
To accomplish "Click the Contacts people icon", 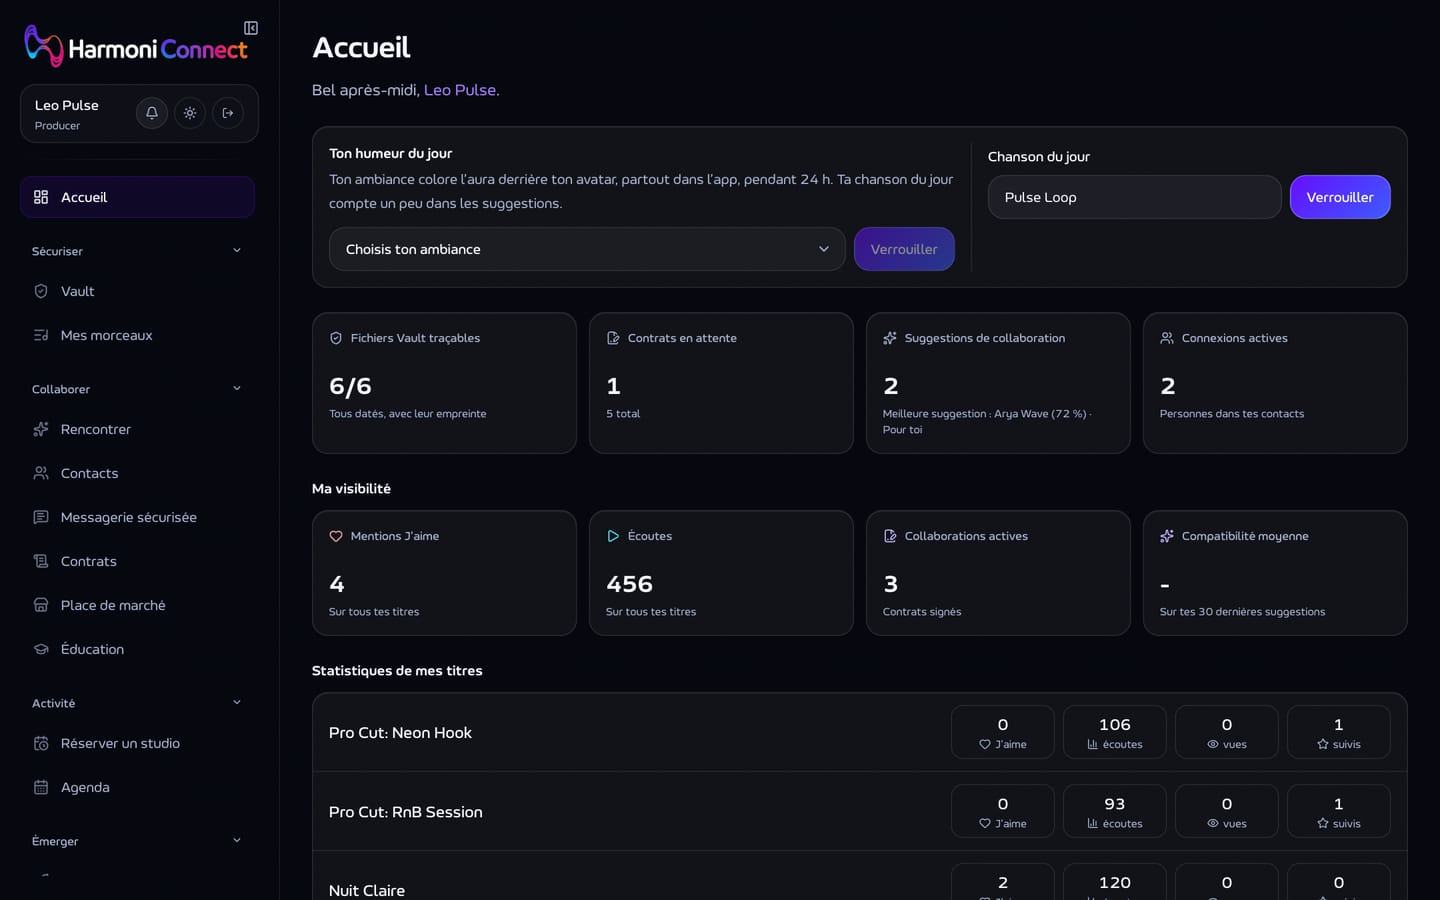I will click(41, 473).
